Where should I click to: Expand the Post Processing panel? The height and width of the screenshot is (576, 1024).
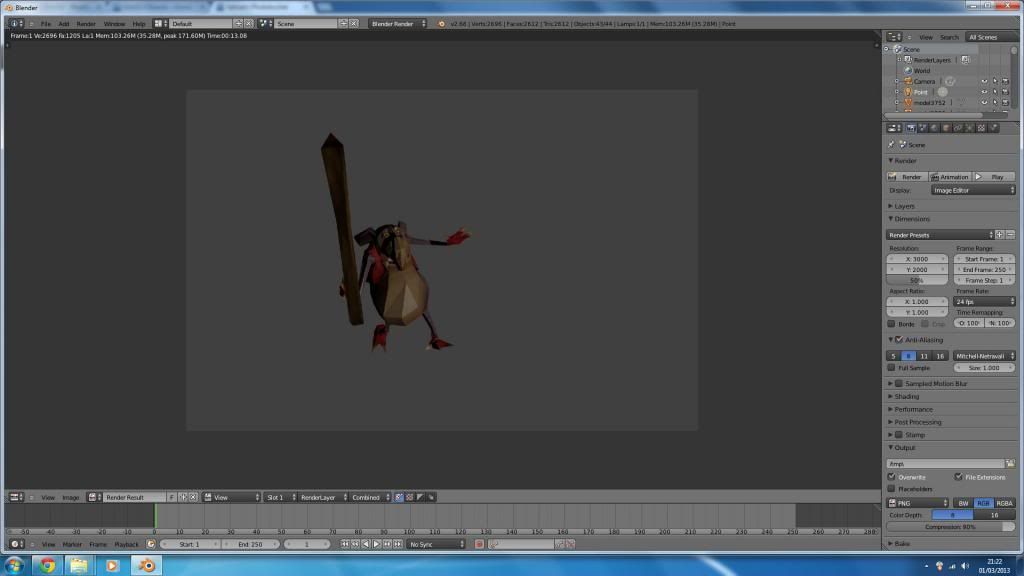point(918,423)
